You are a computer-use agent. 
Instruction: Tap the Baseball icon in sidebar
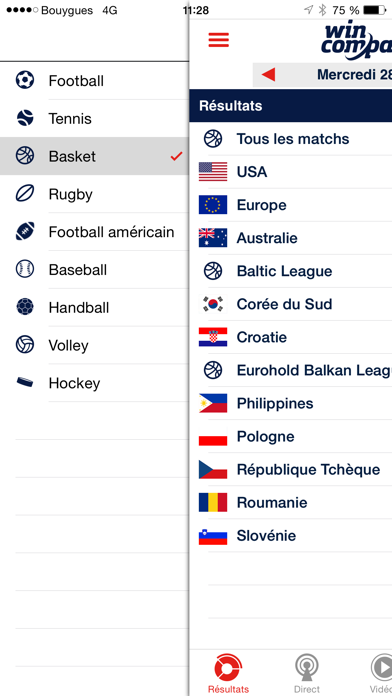point(25,269)
